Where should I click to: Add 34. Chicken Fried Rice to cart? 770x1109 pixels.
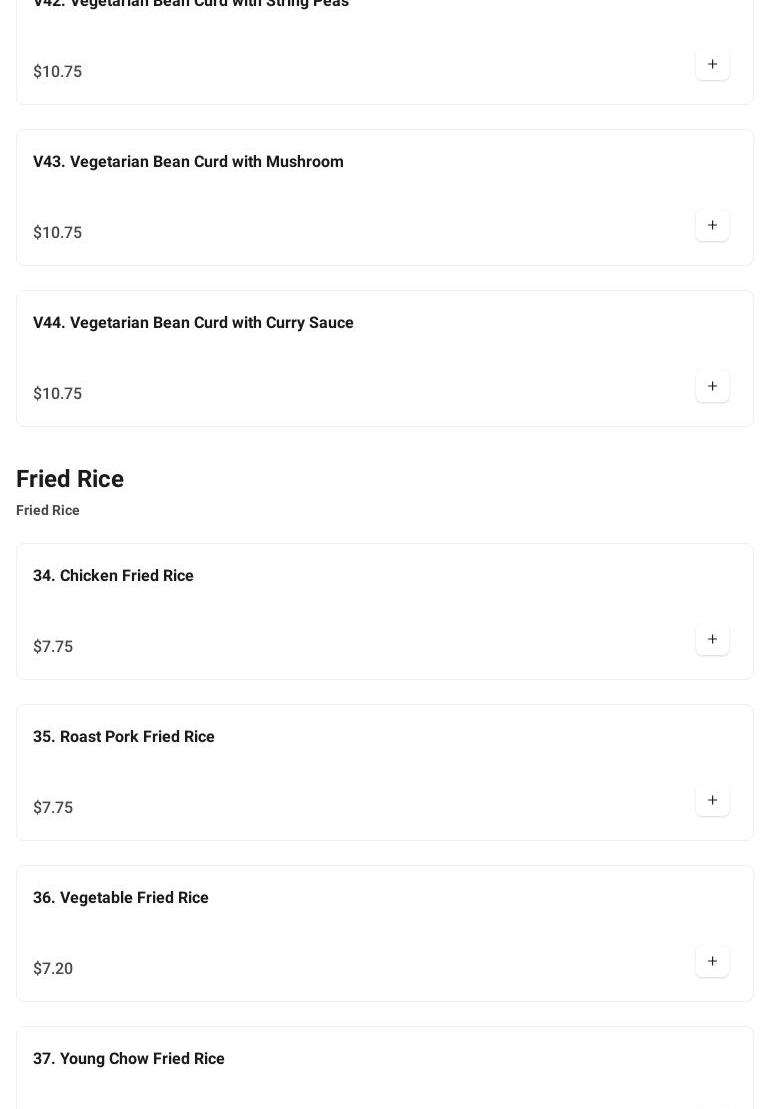tap(712, 640)
